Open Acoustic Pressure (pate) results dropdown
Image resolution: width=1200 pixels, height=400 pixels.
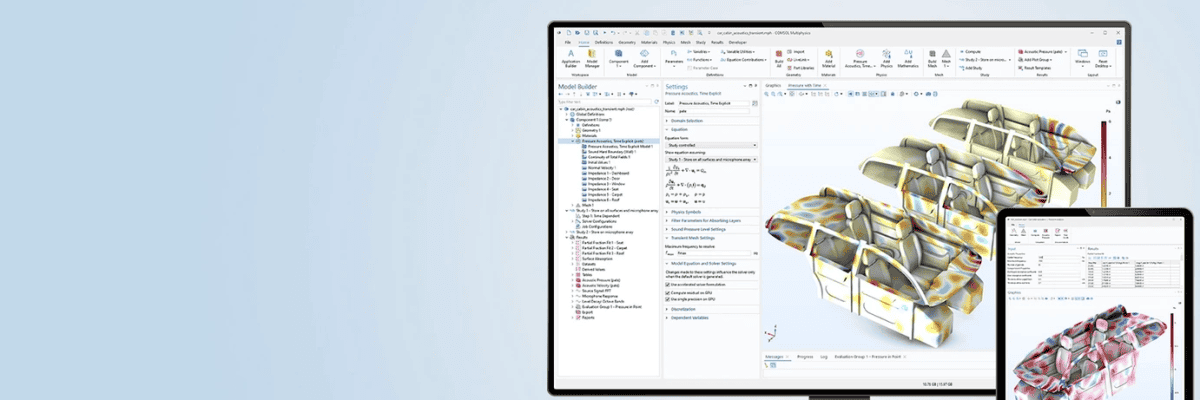[x=1044, y=50]
